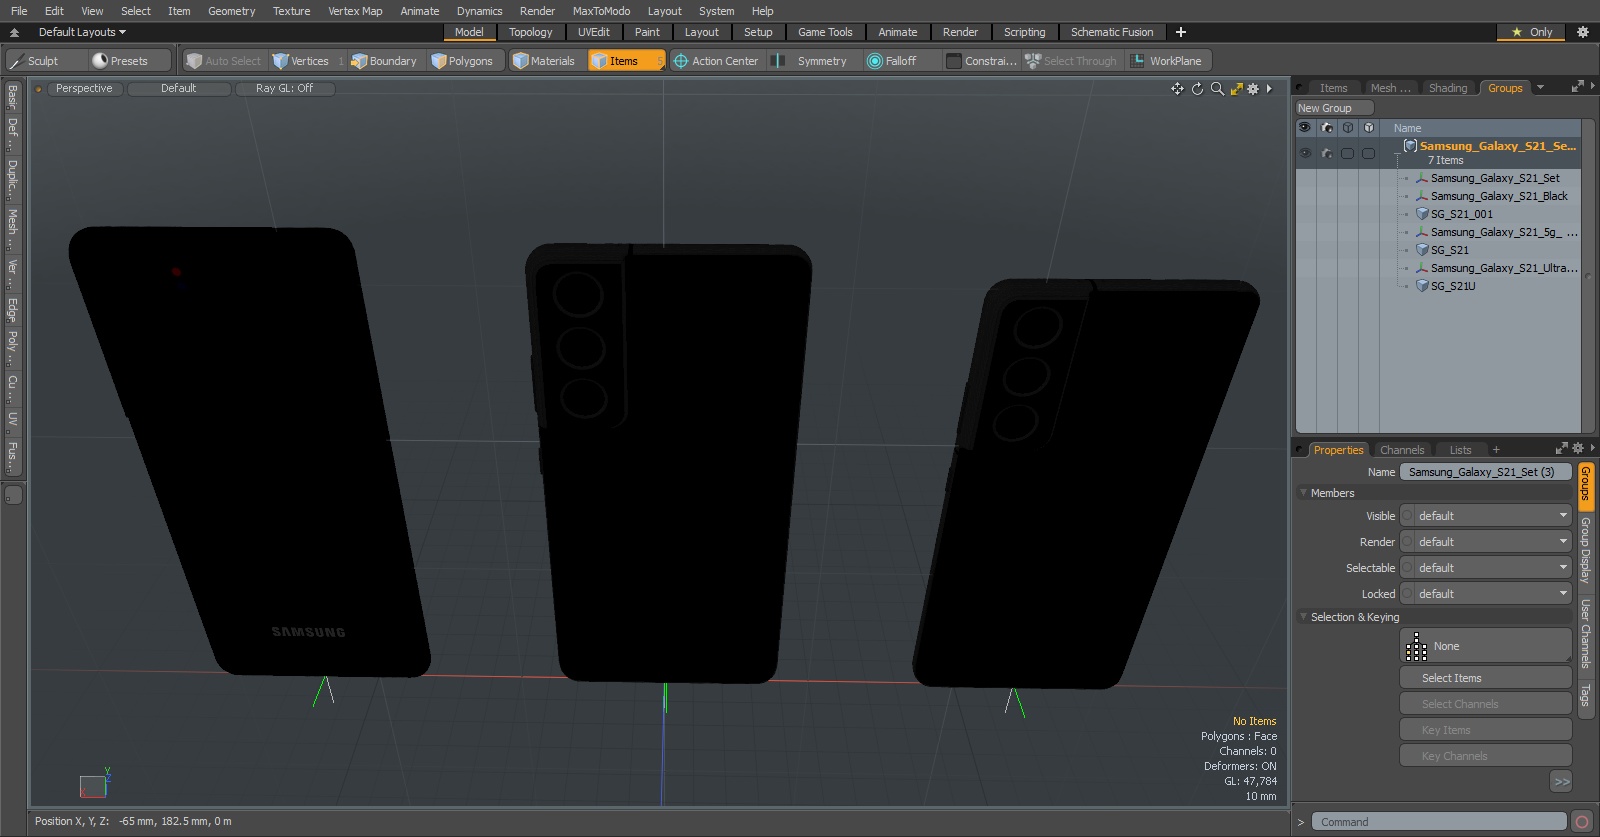
Task: Open the Perspective view type dropdown
Action: pos(84,89)
